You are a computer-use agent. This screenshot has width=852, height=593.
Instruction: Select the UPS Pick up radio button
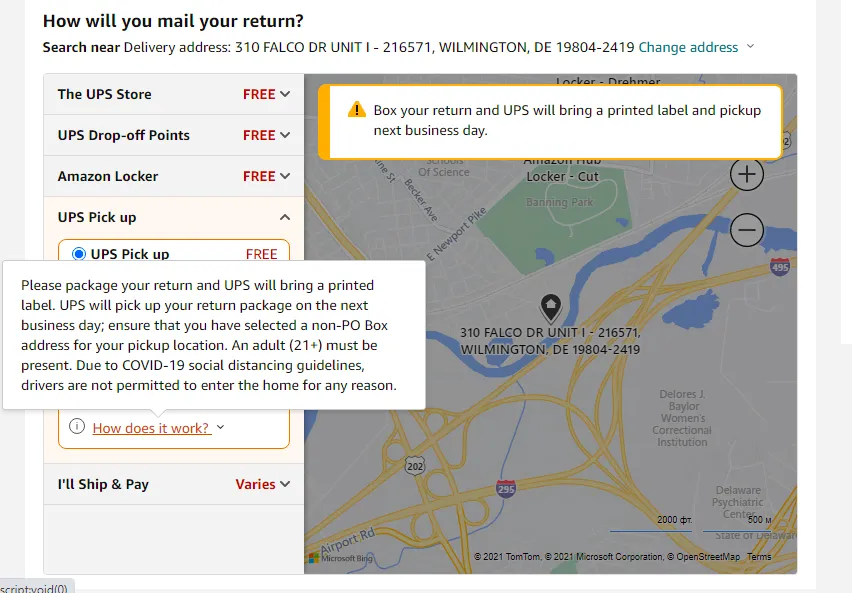tap(79, 254)
